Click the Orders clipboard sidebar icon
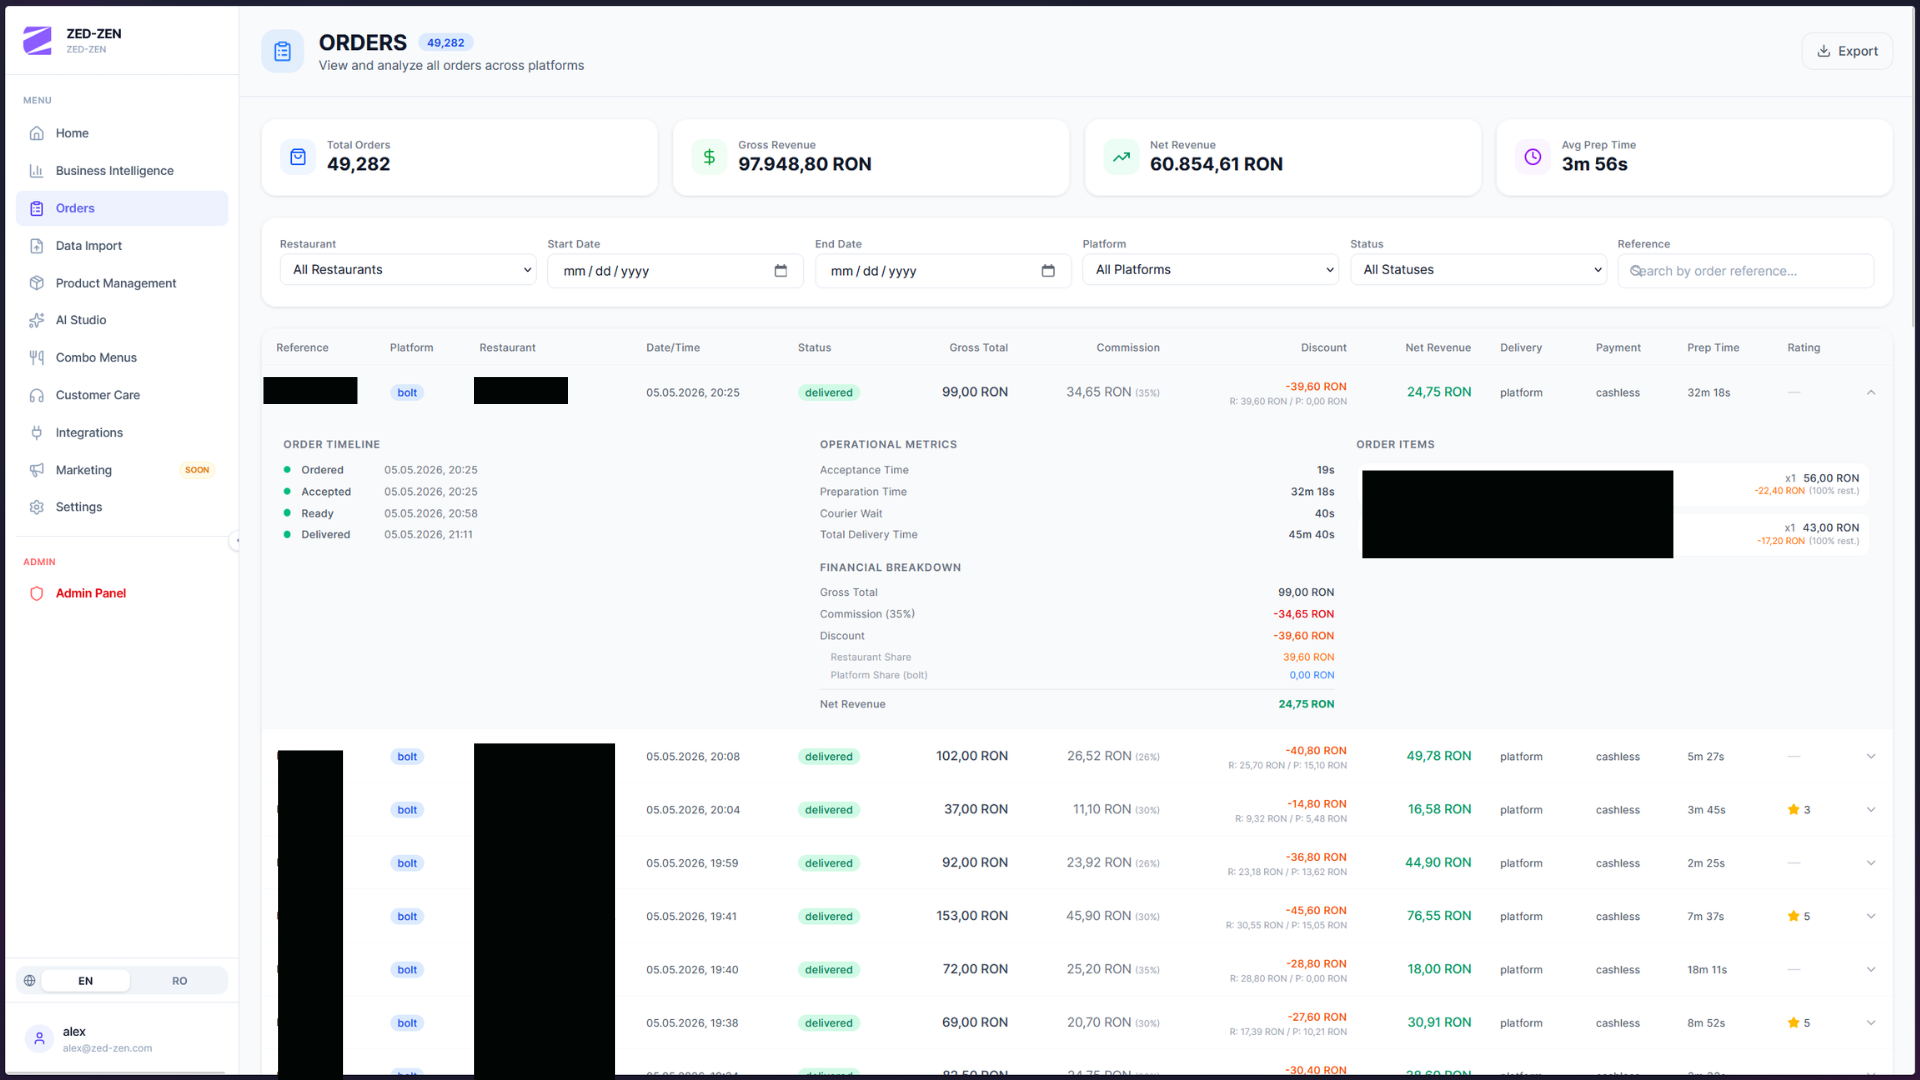This screenshot has width=1920, height=1080. tap(37, 208)
